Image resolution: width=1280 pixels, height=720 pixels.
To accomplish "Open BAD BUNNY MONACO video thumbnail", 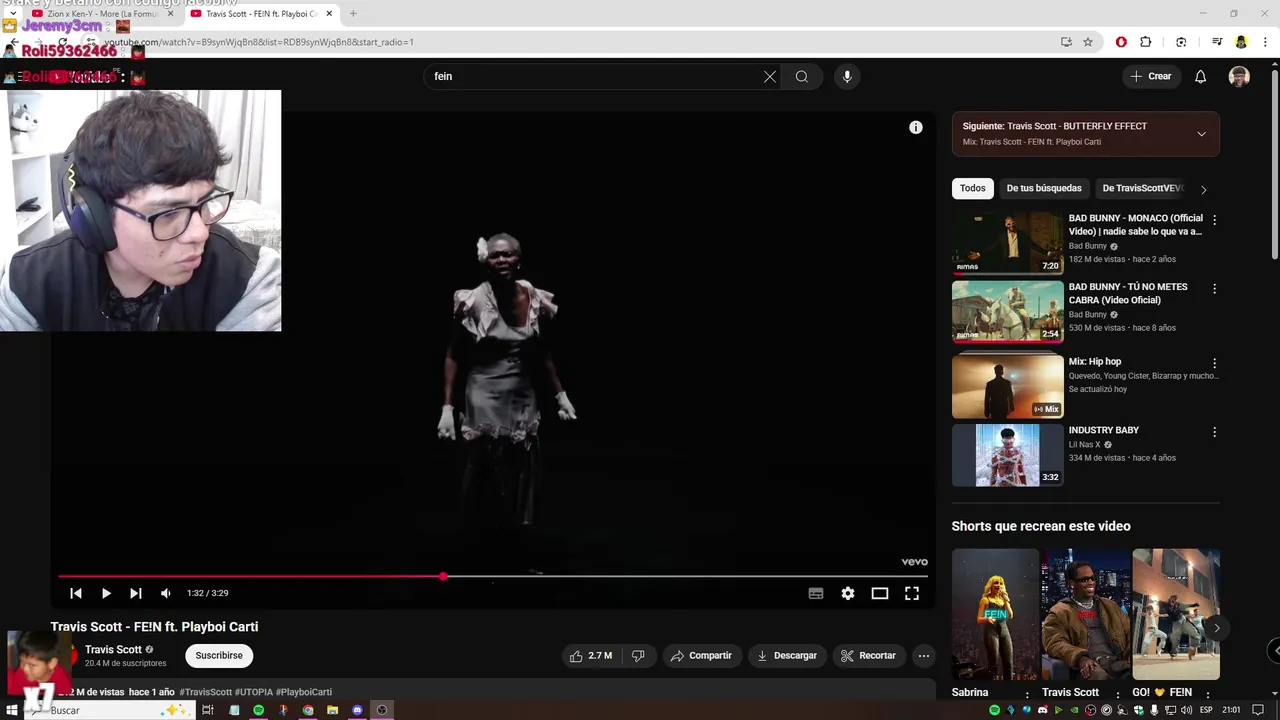I will [1007, 243].
